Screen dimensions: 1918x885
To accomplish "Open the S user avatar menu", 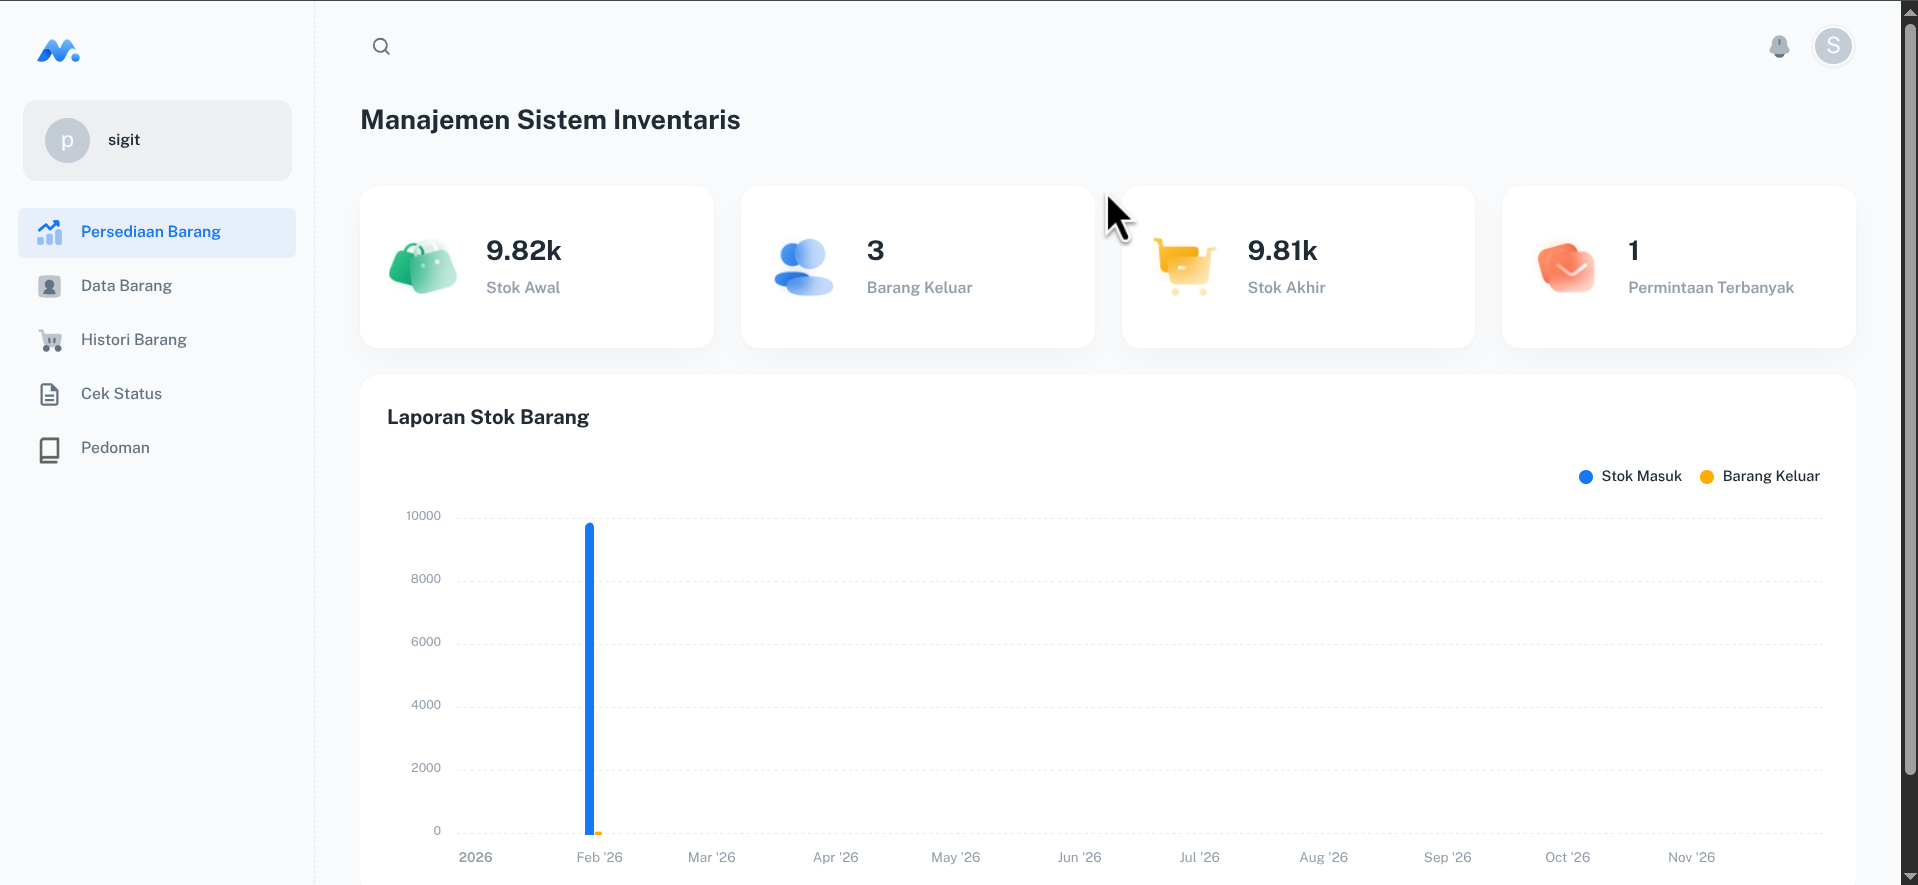I will [x=1833, y=46].
